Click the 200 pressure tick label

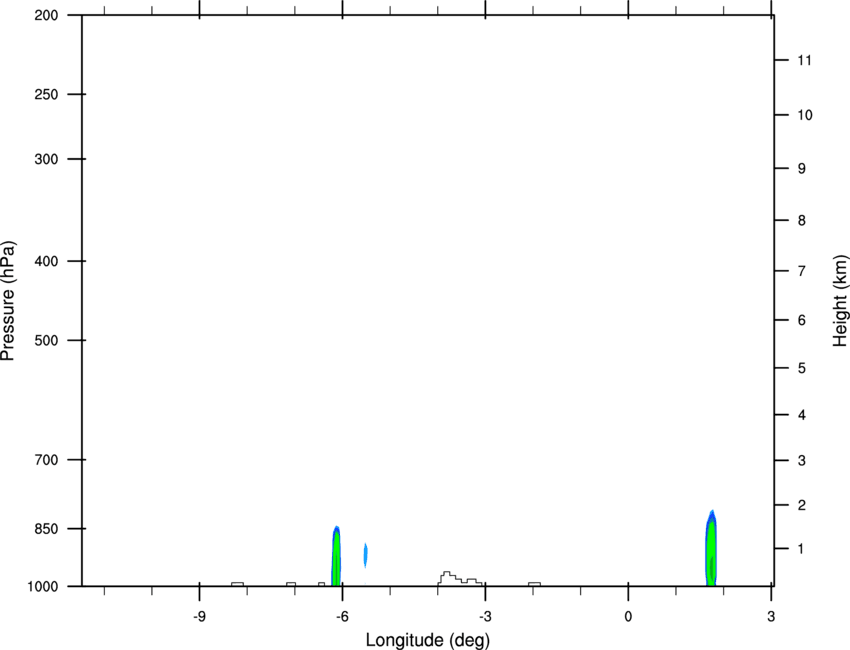[x=46, y=15]
